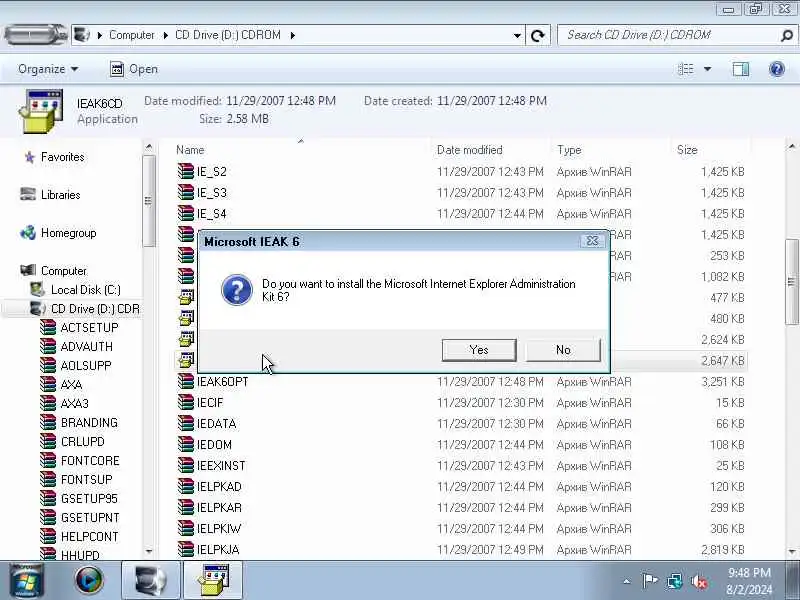Open Windows Media Player from taskbar
Viewport: 800px width, 600px height.
coord(89,580)
